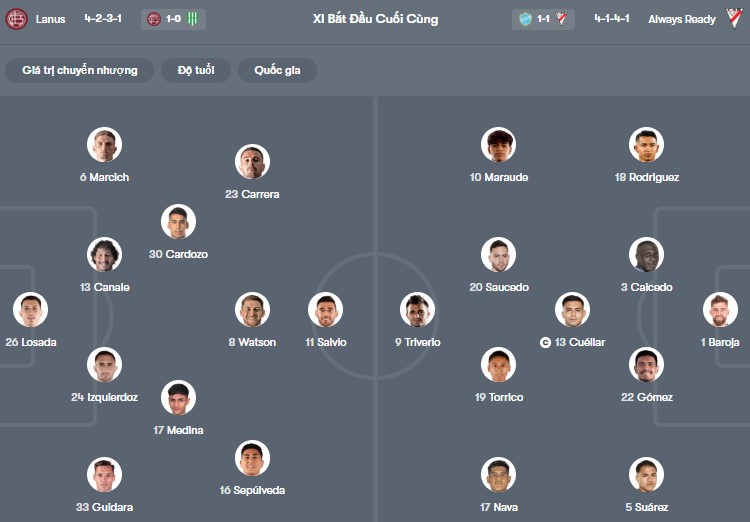
Task: Click Marcich's player avatar
Action: tap(104, 145)
